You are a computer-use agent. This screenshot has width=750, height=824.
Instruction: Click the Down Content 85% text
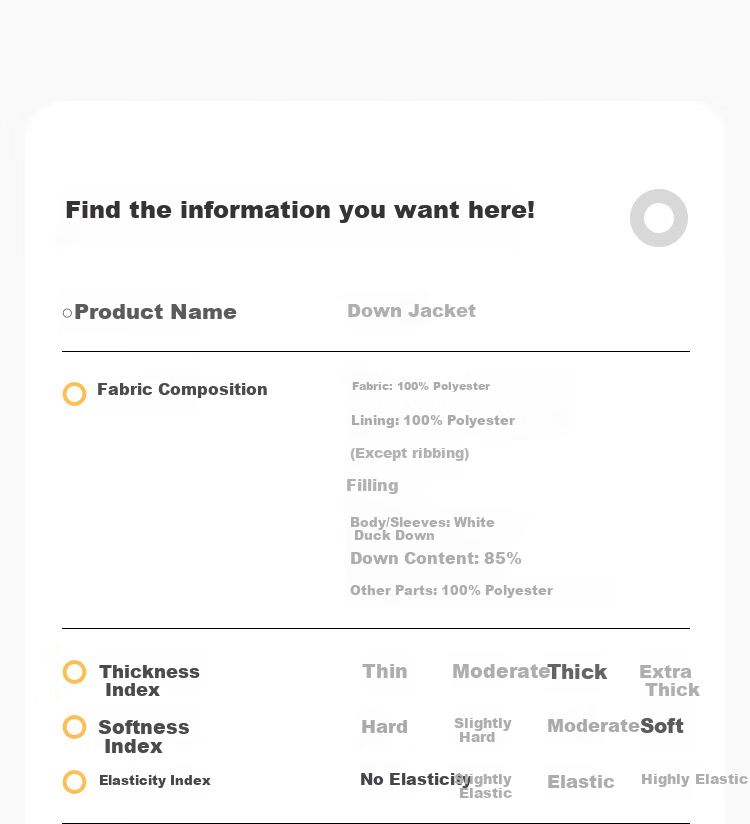[436, 558]
